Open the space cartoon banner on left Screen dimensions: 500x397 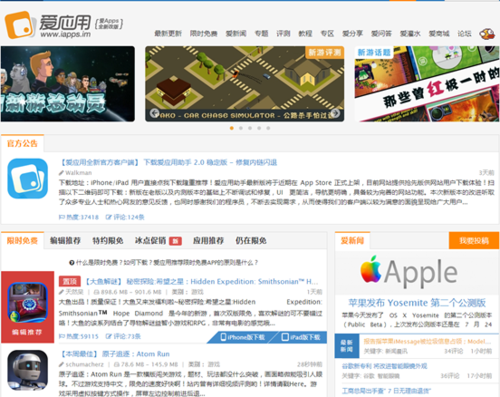[x=68, y=84]
